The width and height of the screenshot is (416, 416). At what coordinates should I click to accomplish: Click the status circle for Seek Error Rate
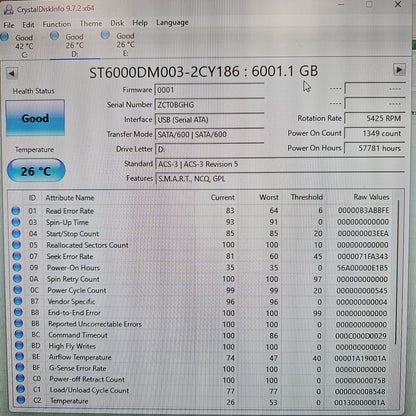[x=17, y=256]
